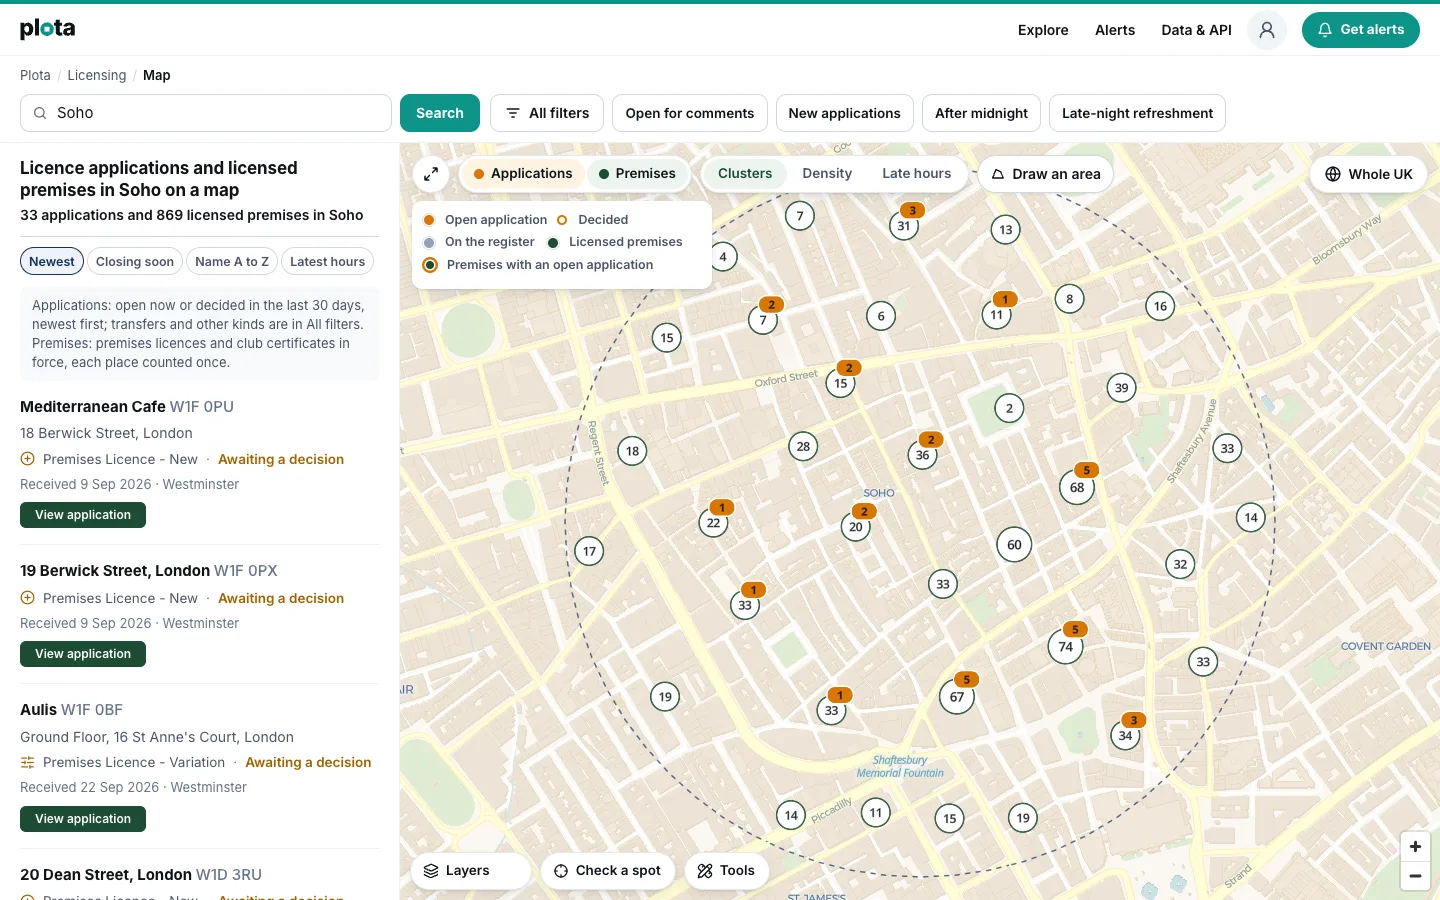This screenshot has height=900, width=1440.
Task: Zoom in the map
Action: click(1415, 846)
